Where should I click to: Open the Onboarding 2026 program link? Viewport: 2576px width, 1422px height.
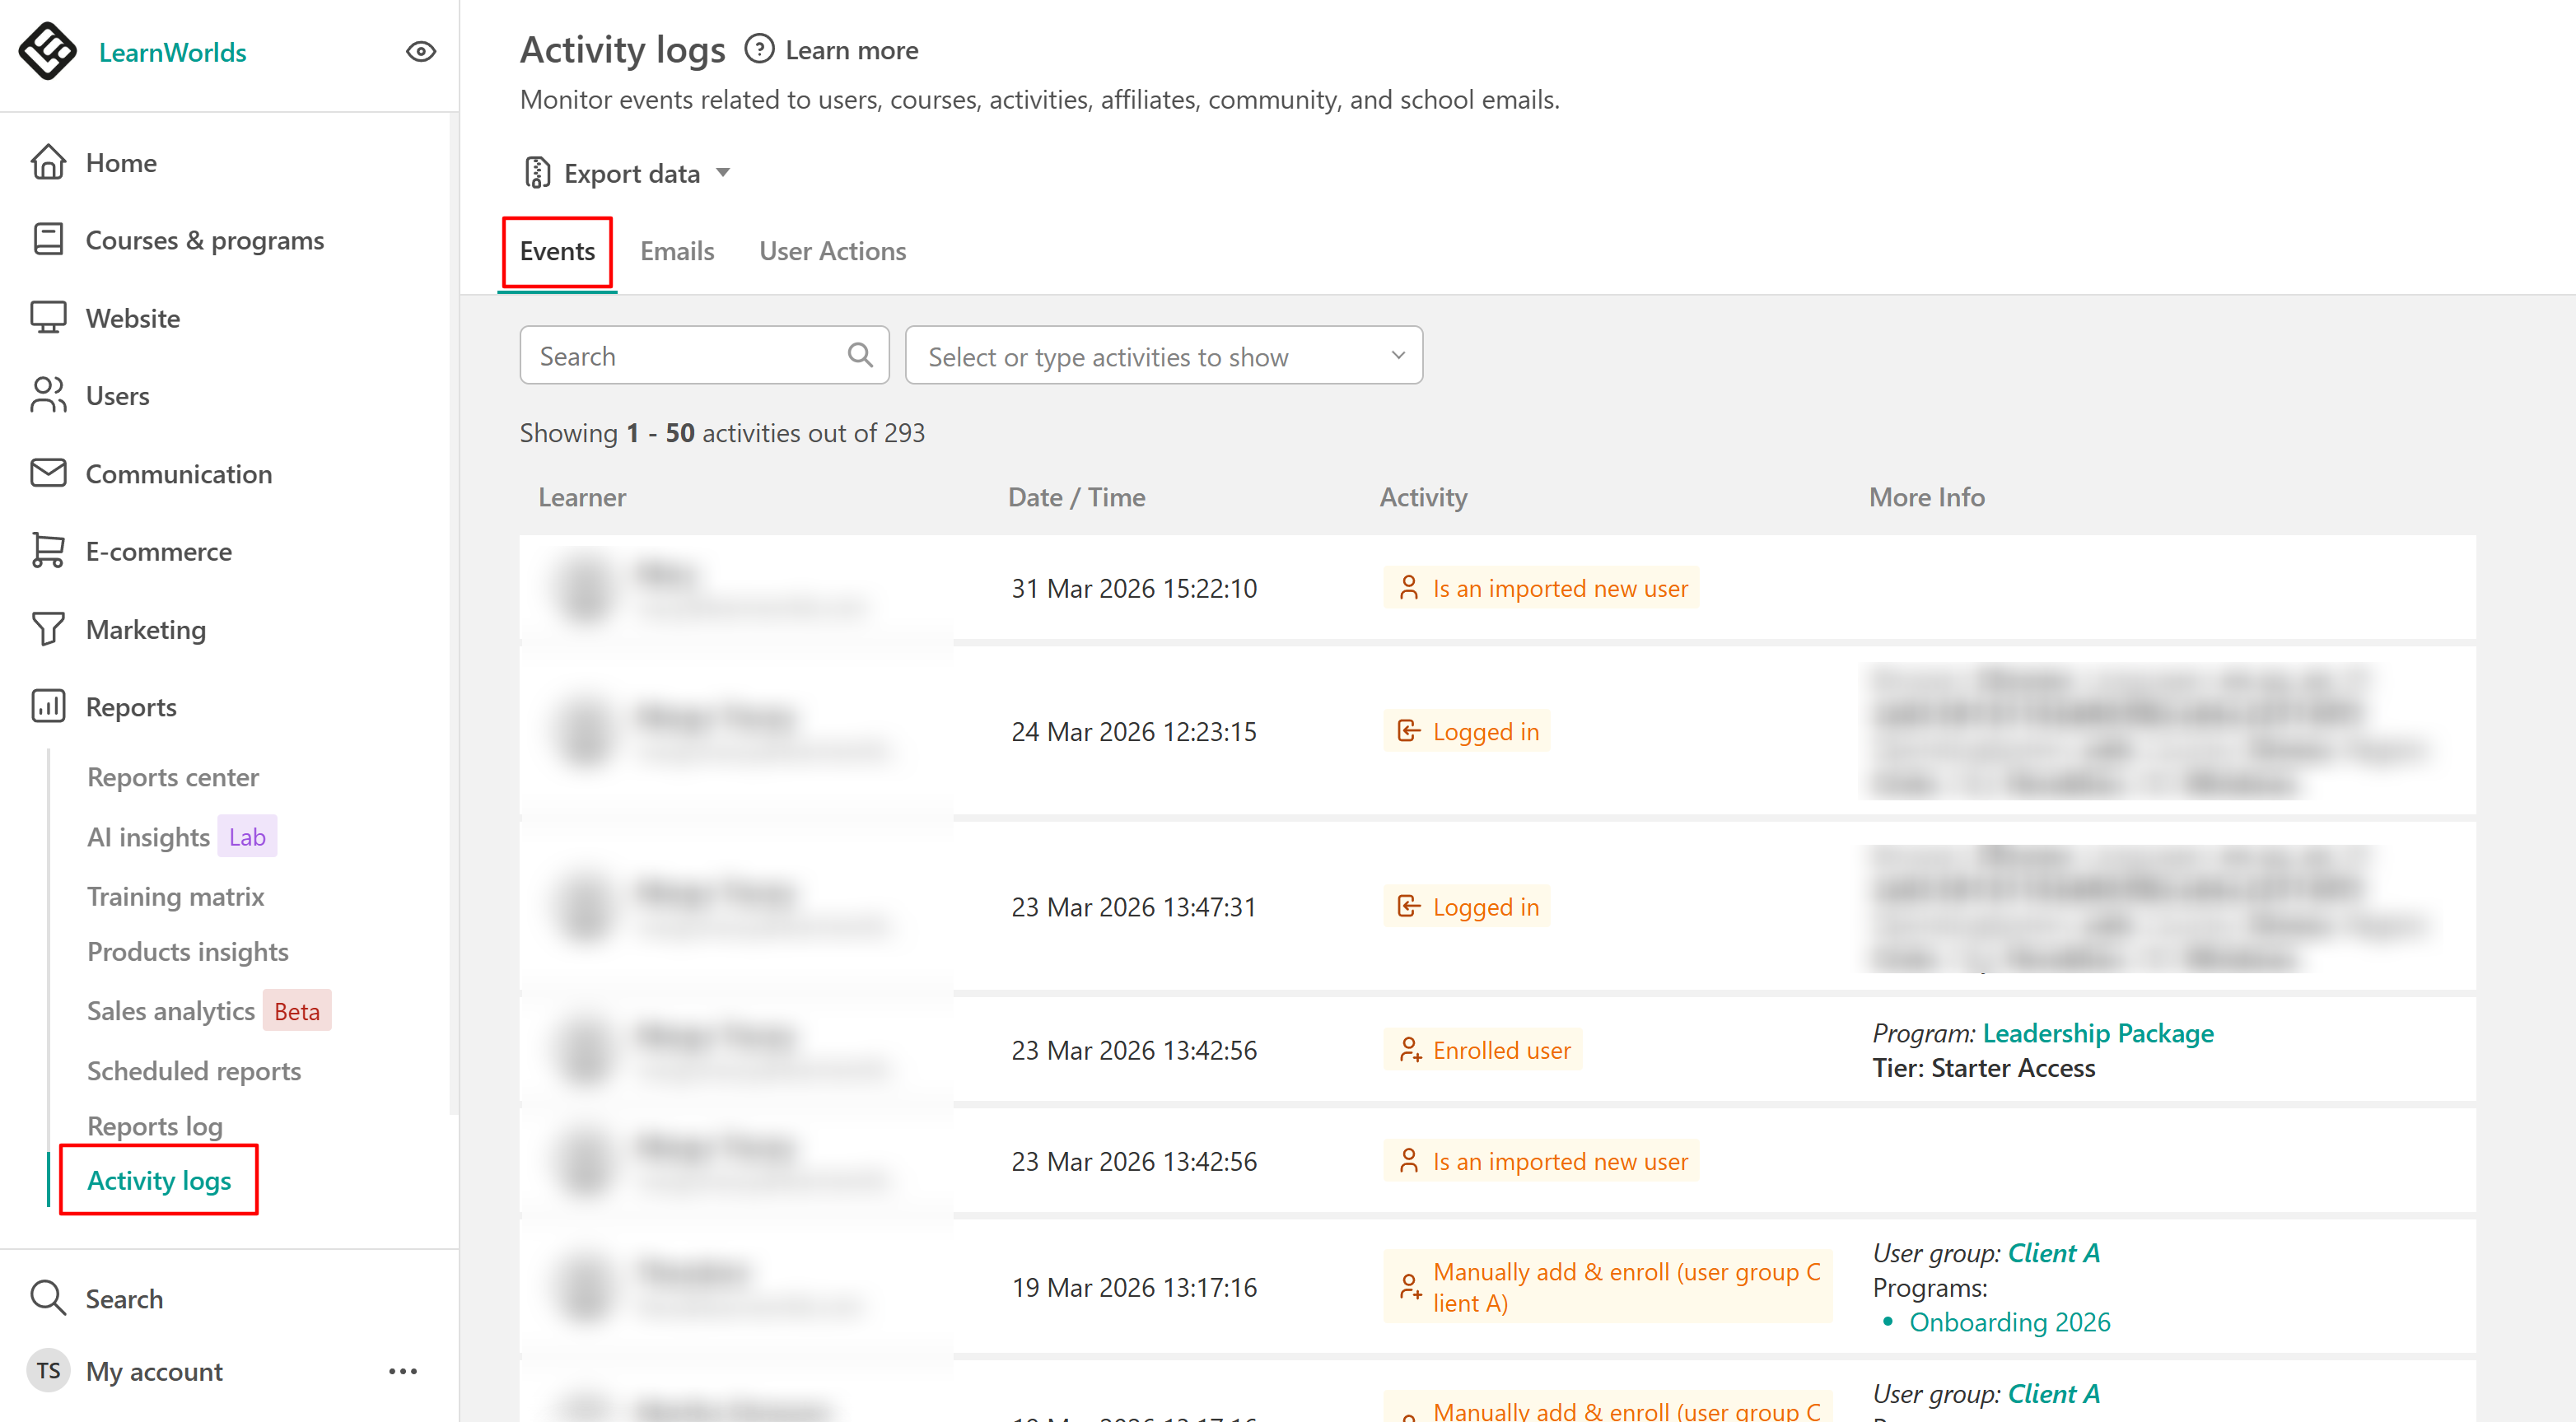(2009, 1321)
